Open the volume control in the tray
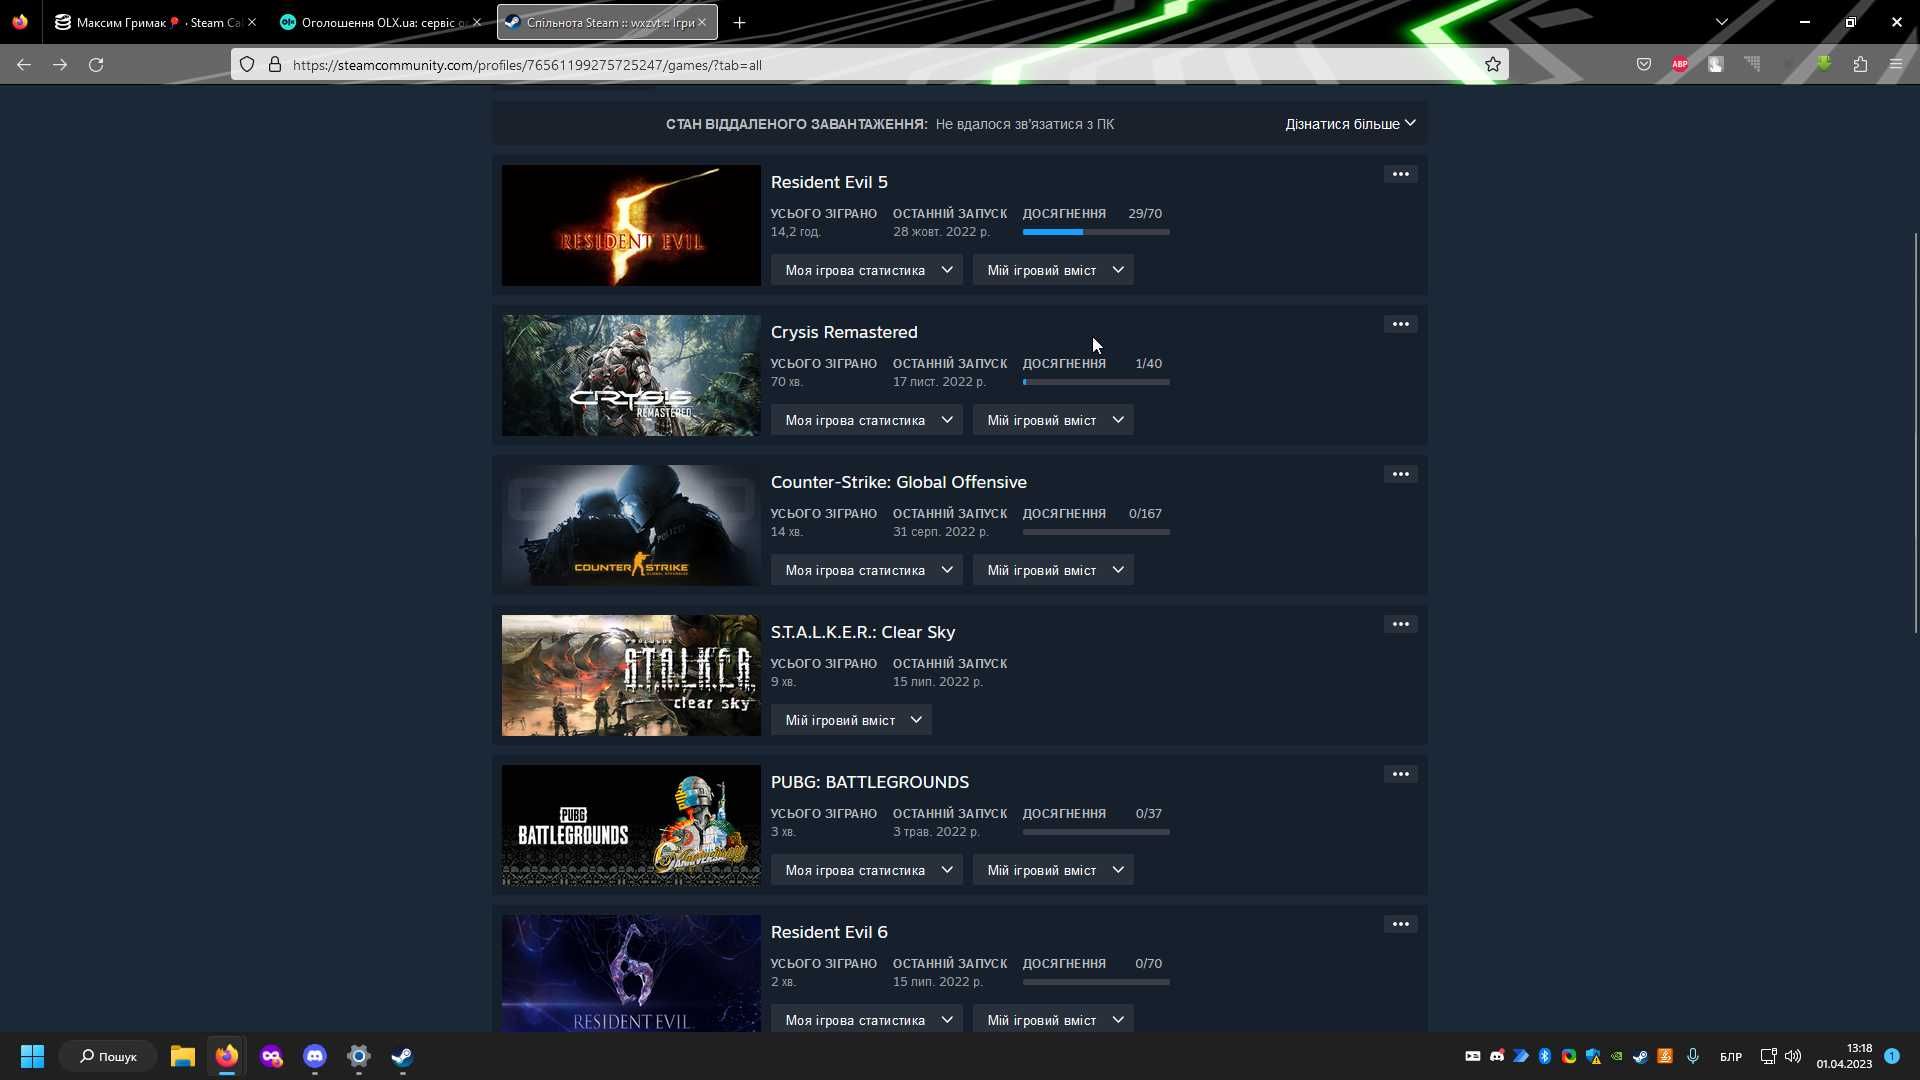 pos(1793,1056)
